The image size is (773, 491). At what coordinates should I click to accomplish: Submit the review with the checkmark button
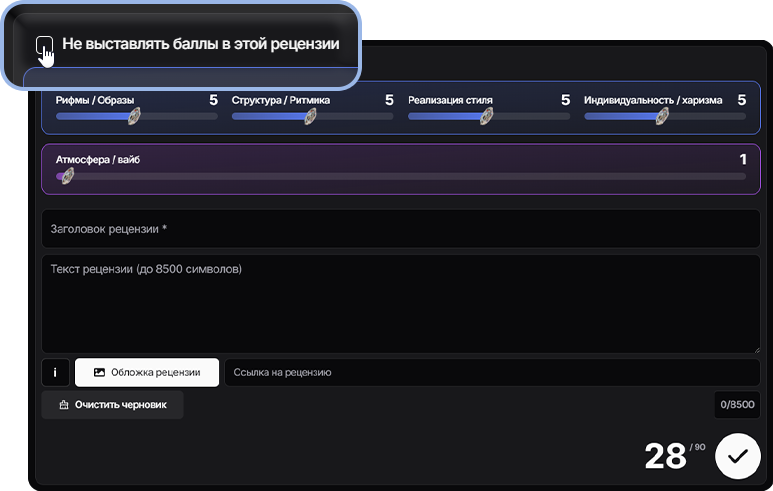tap(738, 456)
